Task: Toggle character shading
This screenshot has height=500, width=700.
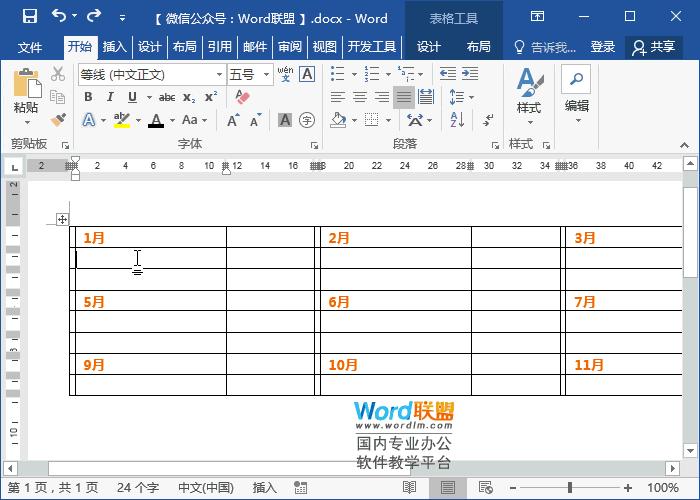Action: 285,120
